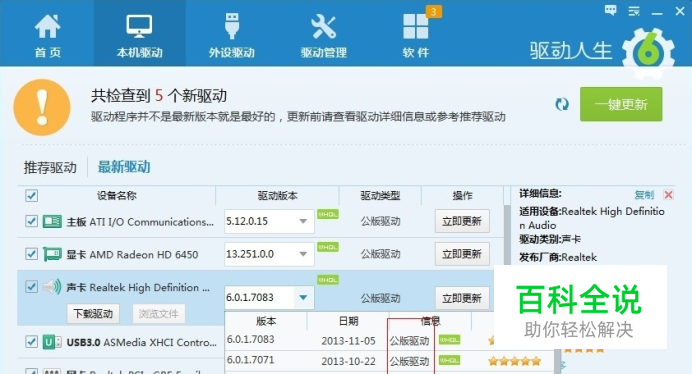Image resolution: width=692 pixels, height=374 pixels.
Task: Click the 驱动类别:声卡 text
Action: click(x=550, y=239)
